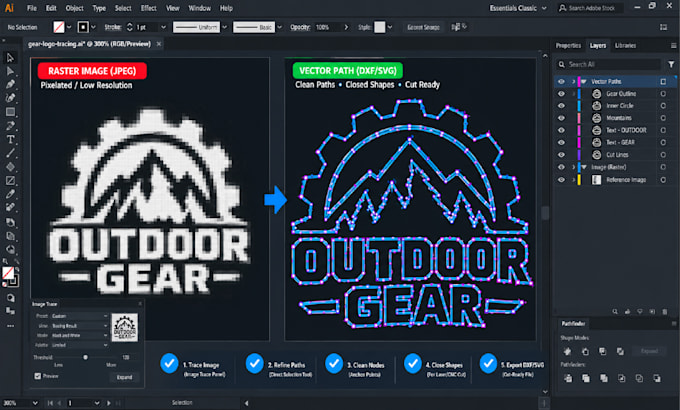This screenshot has height=410, width=680.
Task: Click the Trim pathfinder icon
Action: click(585, 378)
